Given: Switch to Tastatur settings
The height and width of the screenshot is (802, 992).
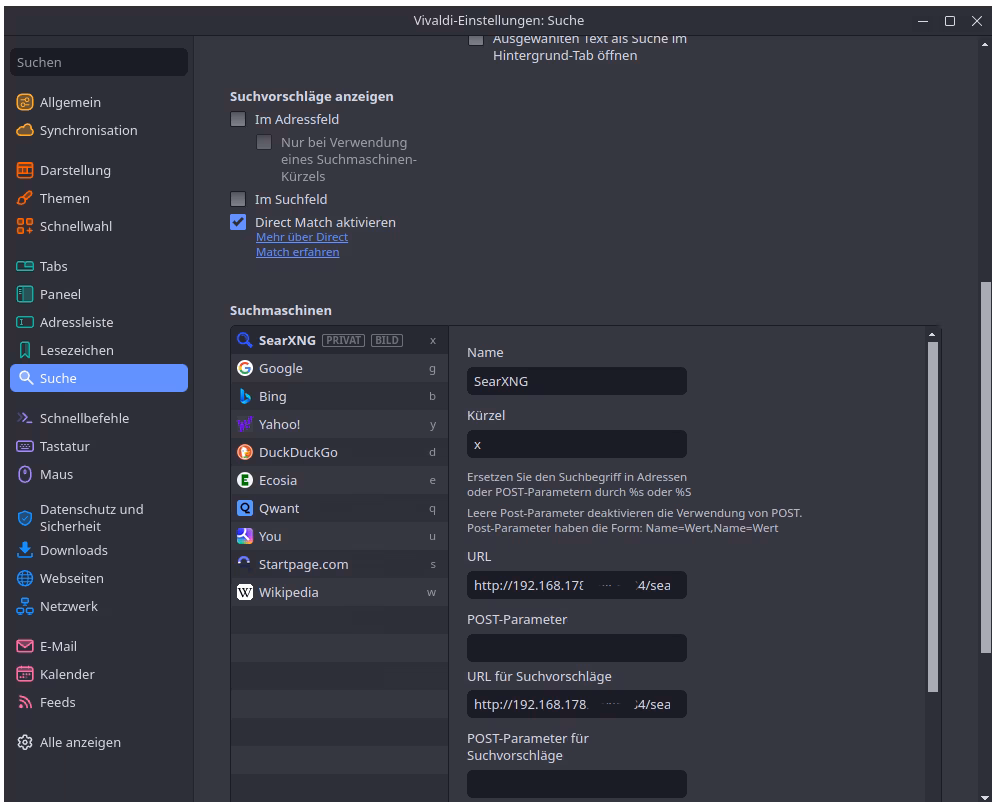Looking at the screenshot, I should (x=99, y=446).
